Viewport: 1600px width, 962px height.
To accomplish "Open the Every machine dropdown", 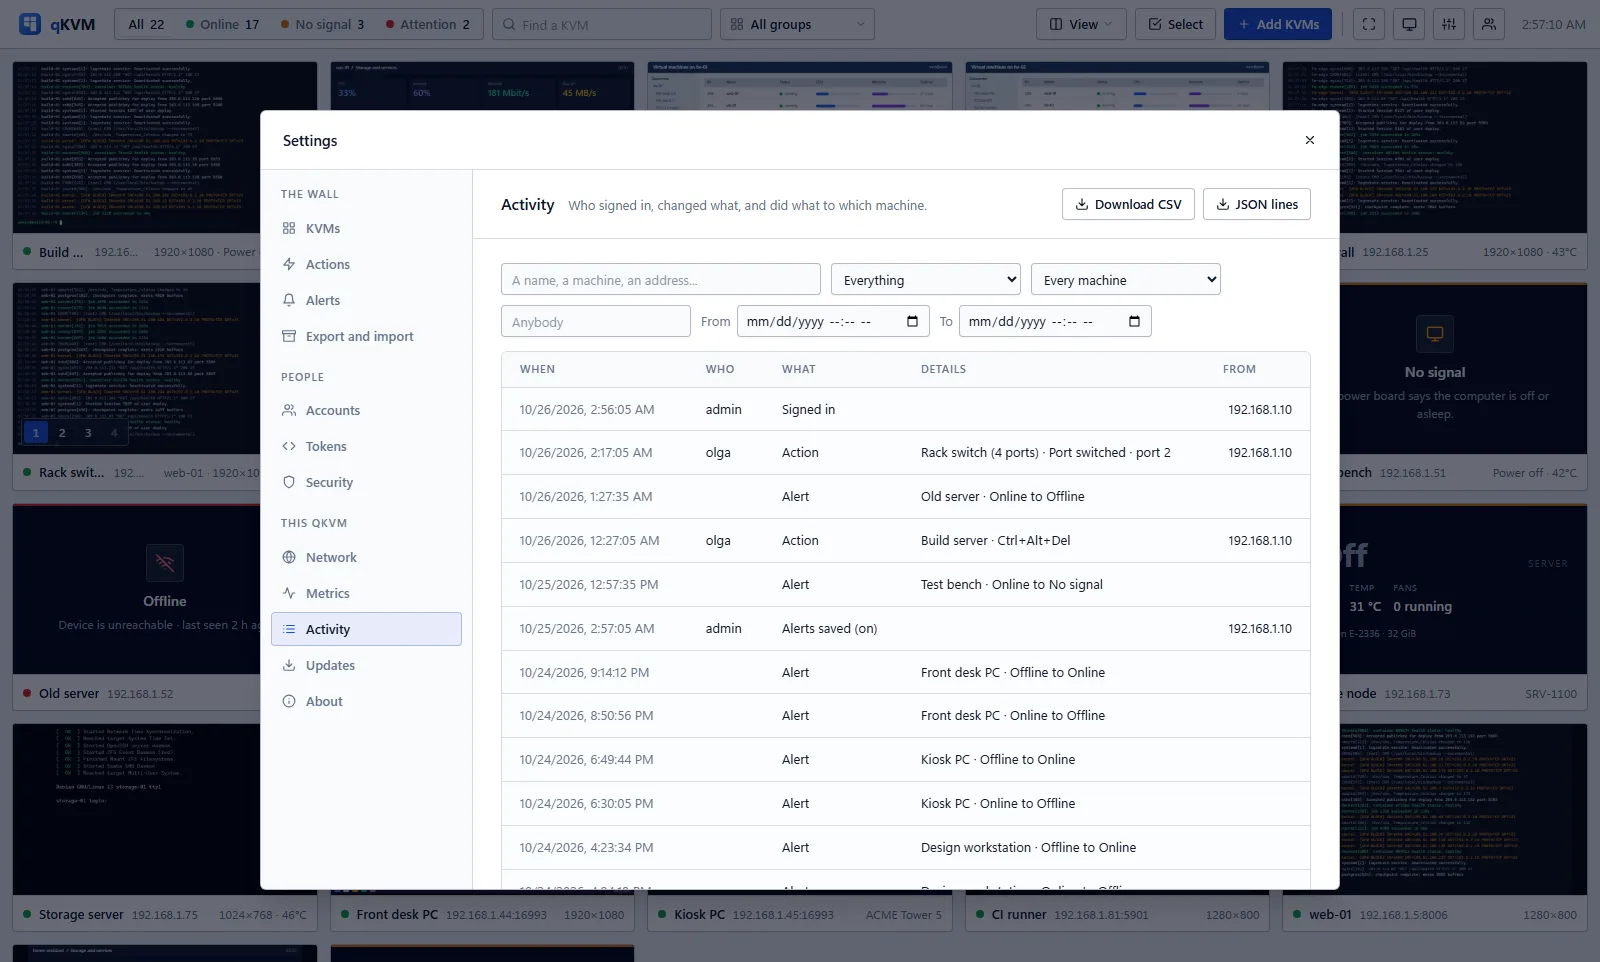I will click(x=1126, y=279).
